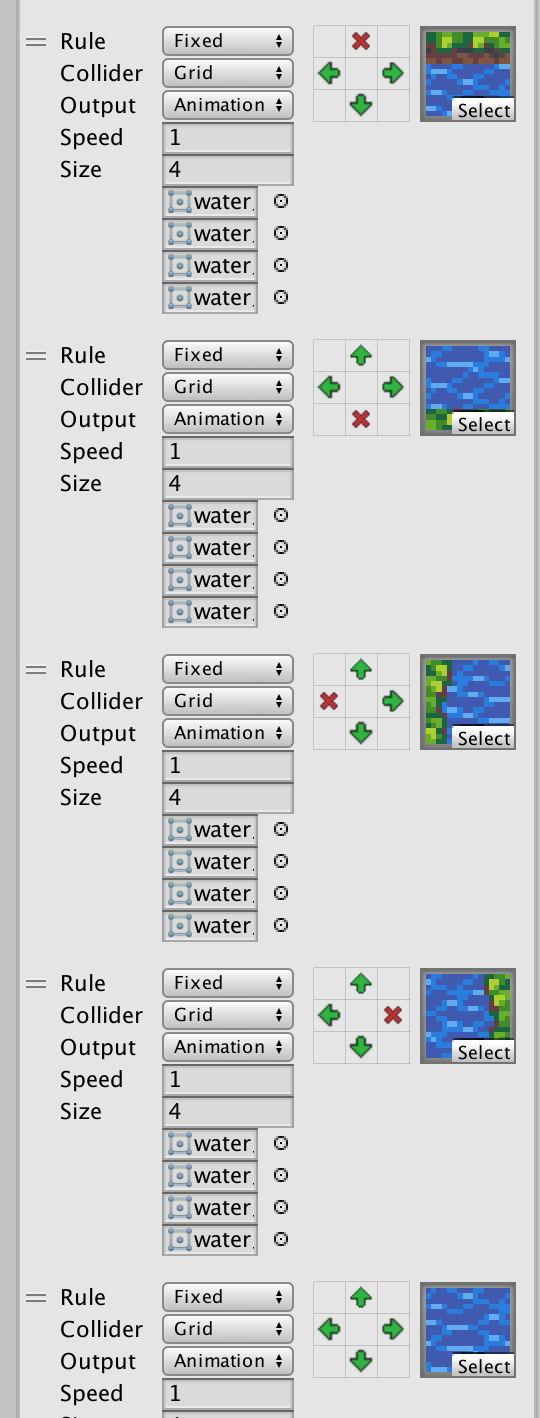Open the second rule's Grid collider dropdown
The height and width of the screenshot is (1418, 540).
coord(228,387)
